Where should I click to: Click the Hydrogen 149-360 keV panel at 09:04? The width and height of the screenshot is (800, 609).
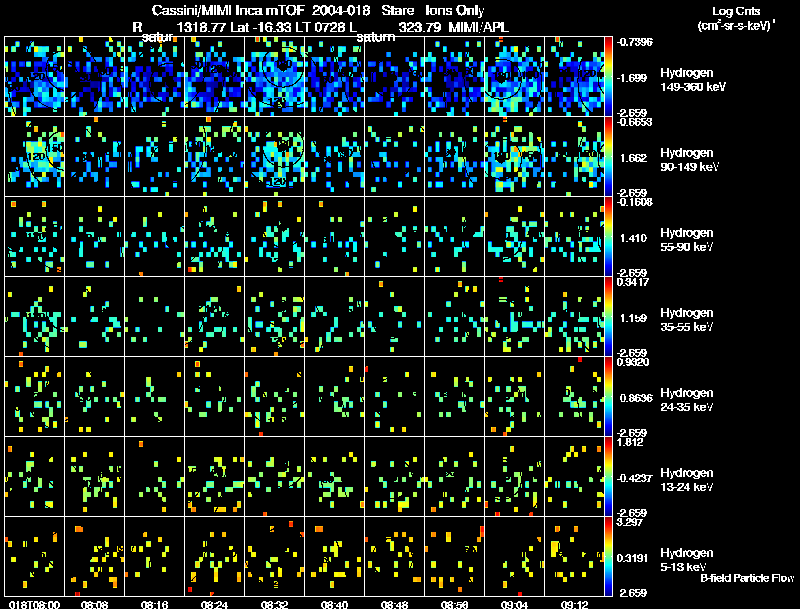[x=515, y=77]
